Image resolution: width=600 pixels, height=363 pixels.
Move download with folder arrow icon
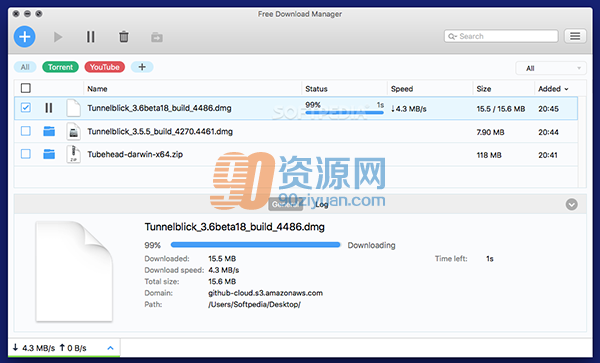[157, 37]
